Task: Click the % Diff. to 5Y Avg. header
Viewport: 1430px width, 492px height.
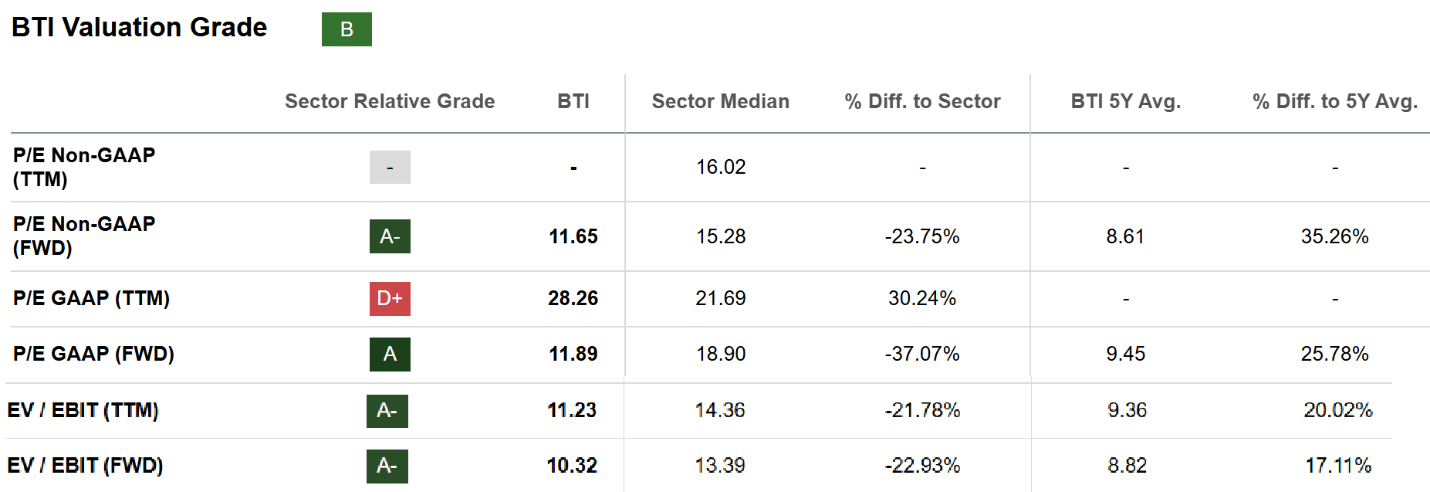Action: pos(1335,101)
